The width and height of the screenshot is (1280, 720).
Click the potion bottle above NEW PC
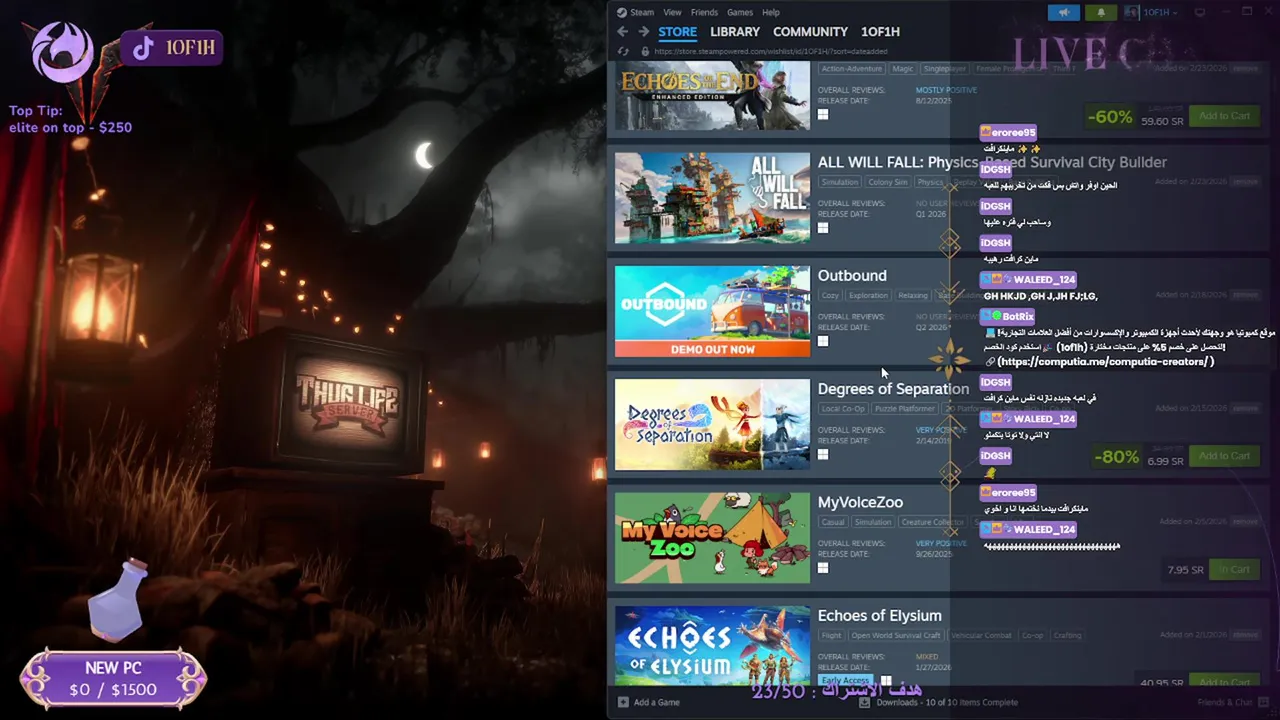(x=118, y=602)
